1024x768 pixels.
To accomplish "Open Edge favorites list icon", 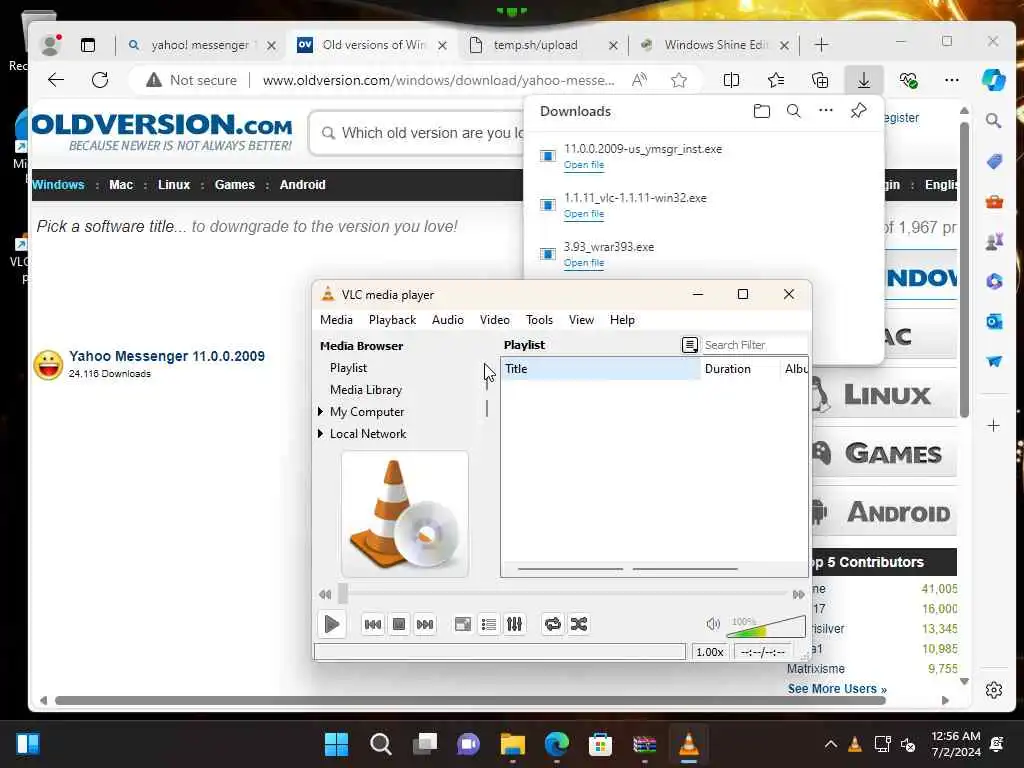I will 776,80.
